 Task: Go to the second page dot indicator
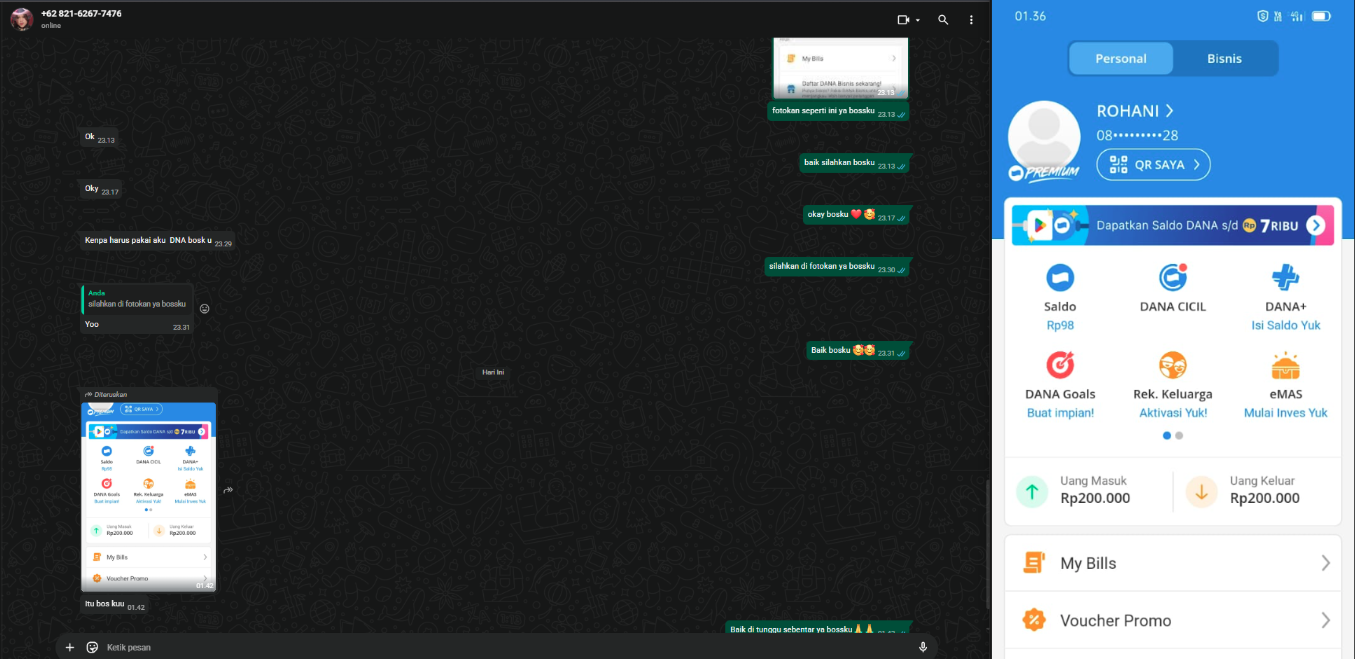[1179, 436]
